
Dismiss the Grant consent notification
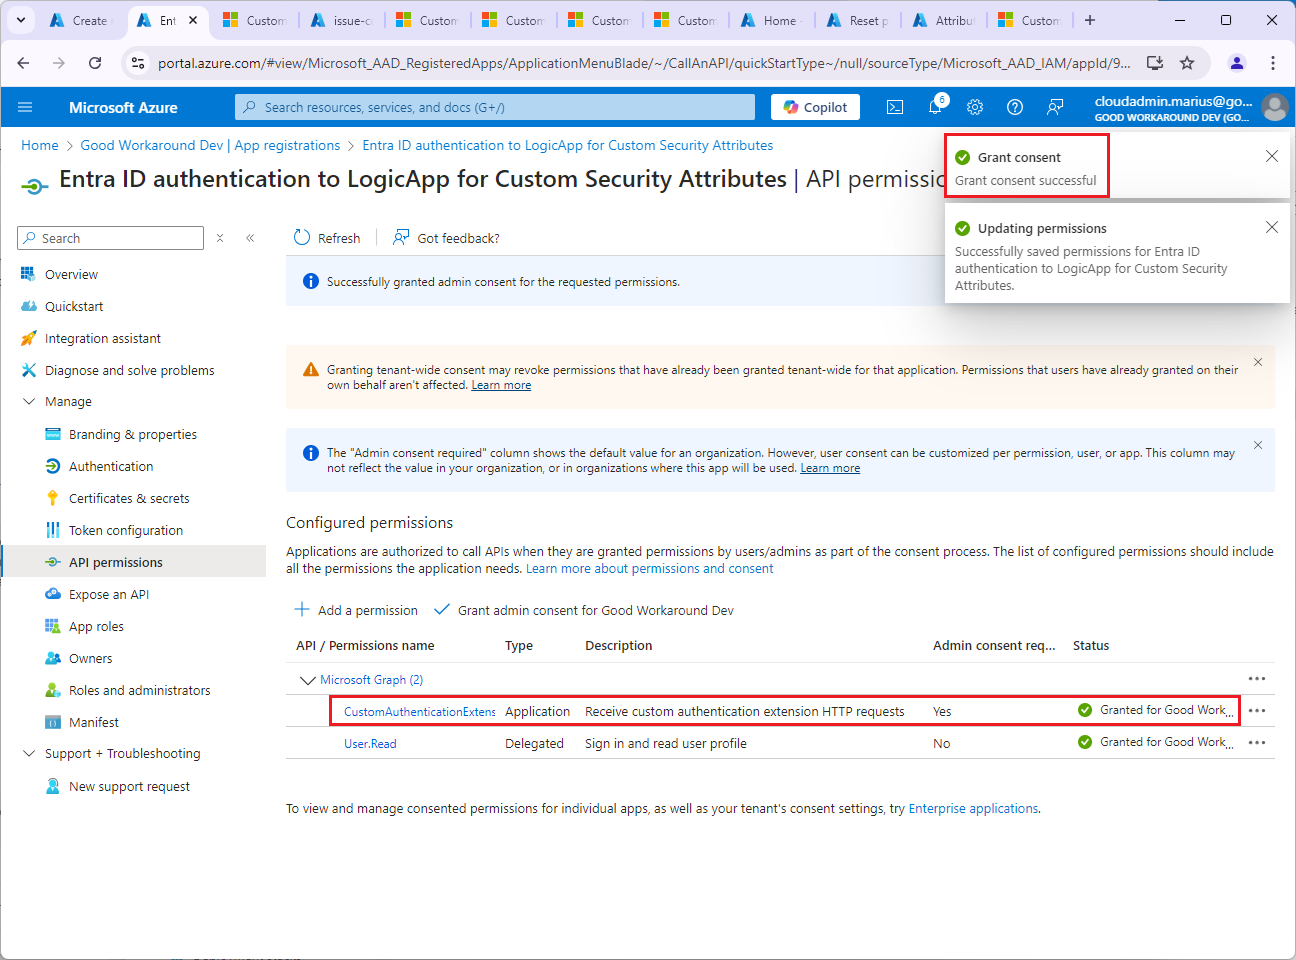click(1271, 156)
